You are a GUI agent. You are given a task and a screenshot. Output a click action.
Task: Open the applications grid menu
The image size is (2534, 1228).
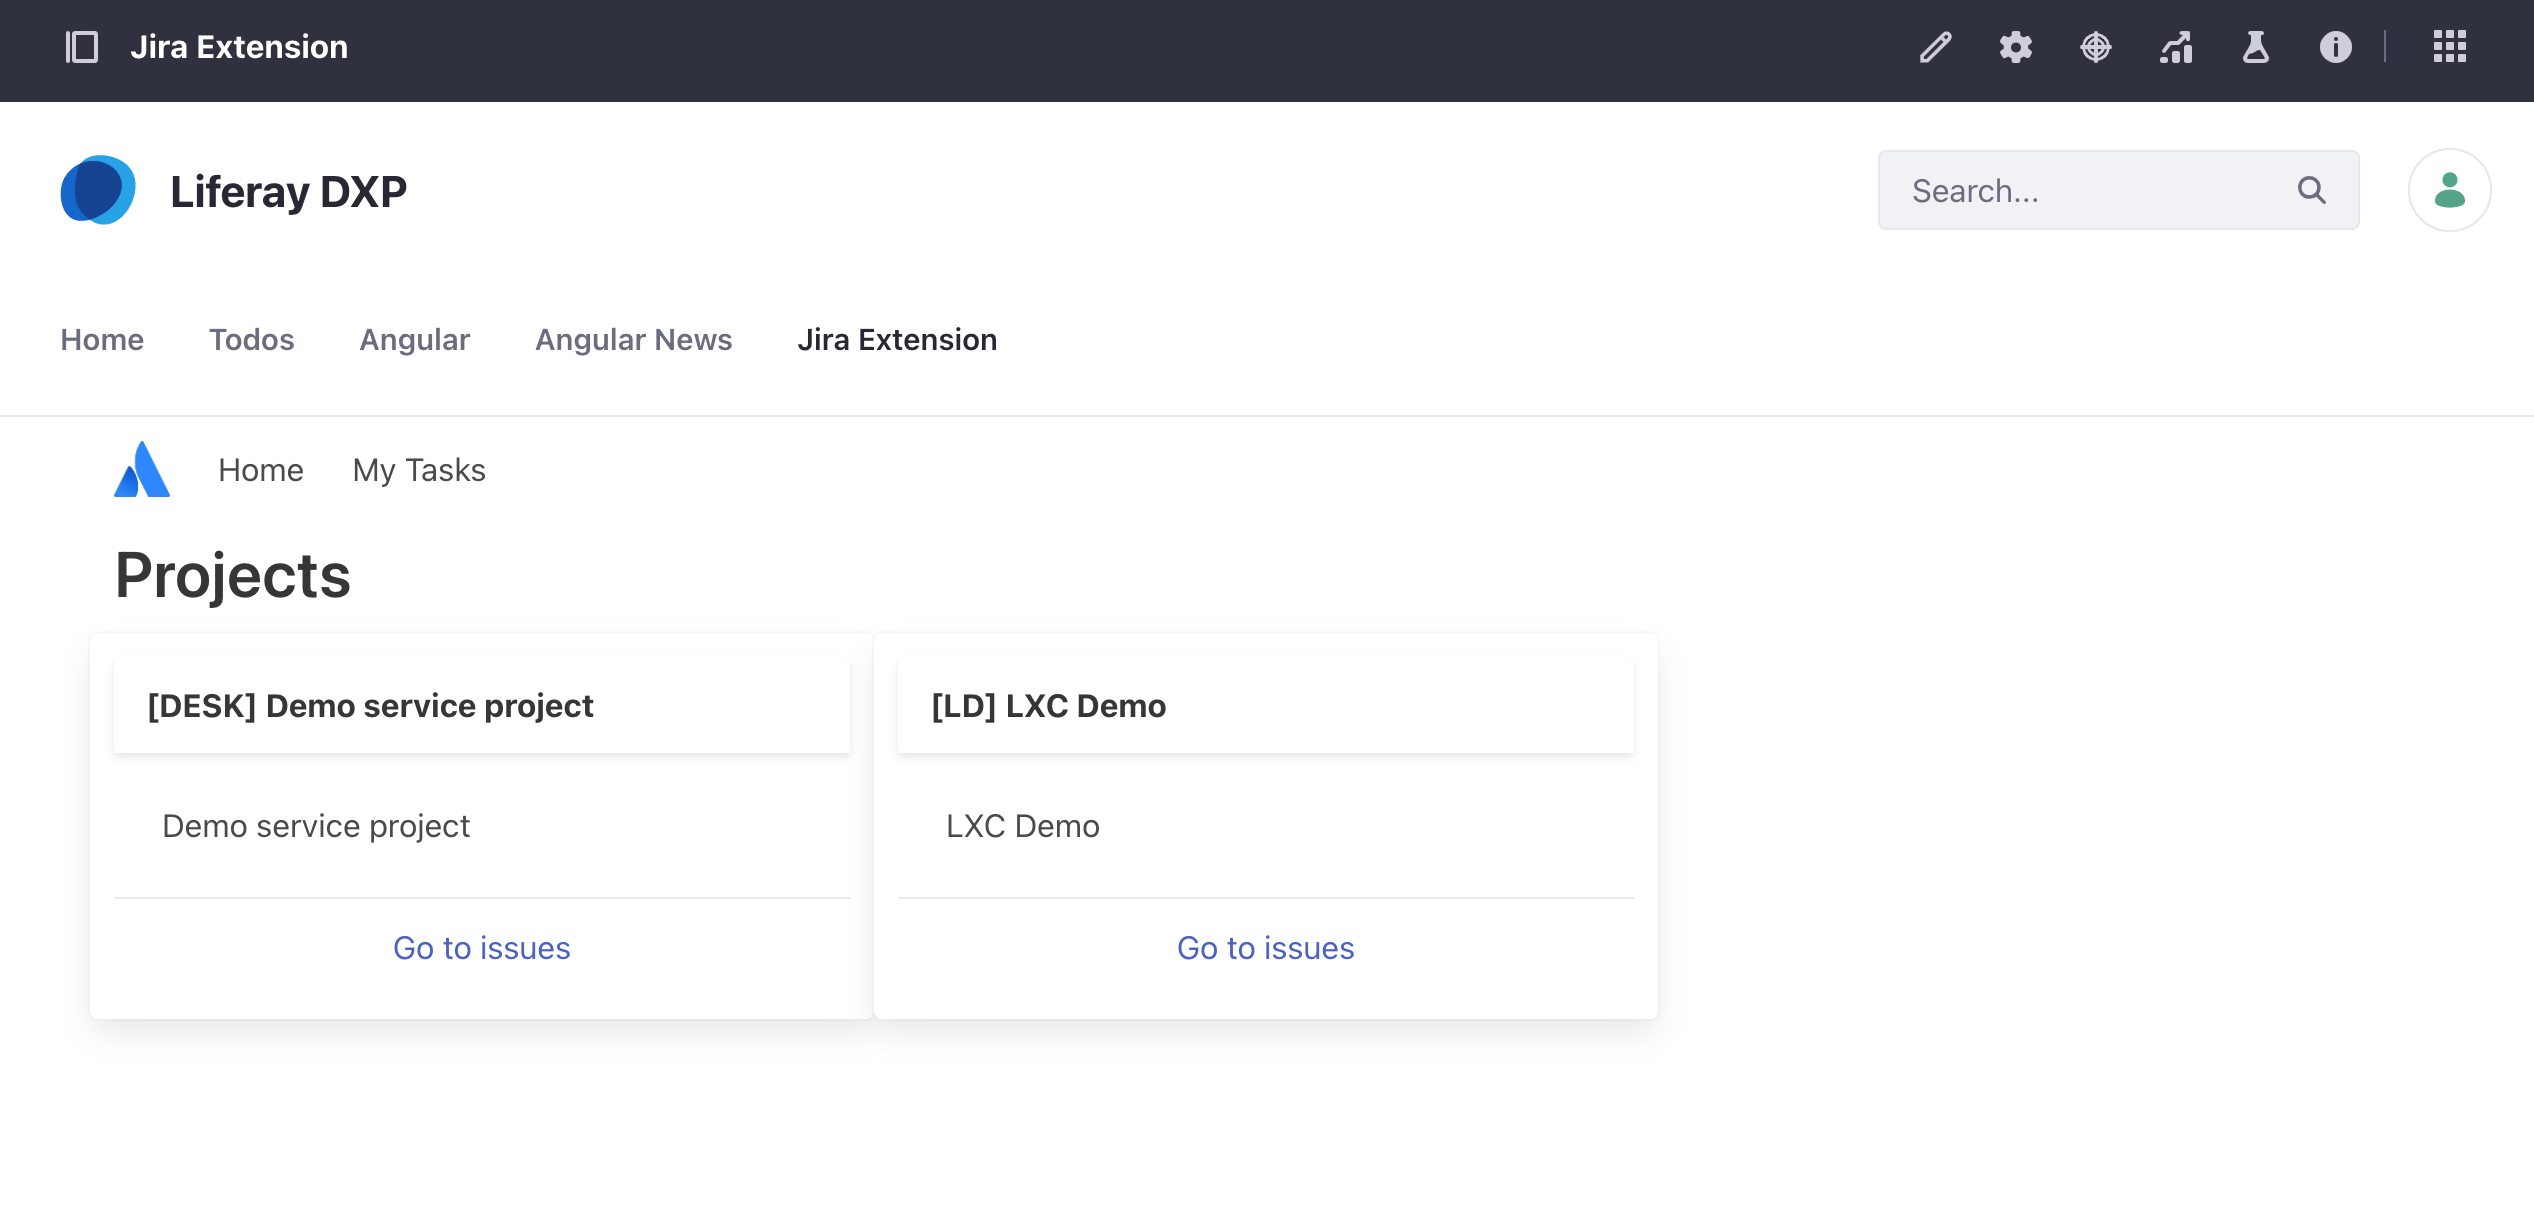pyautogui.click(x=2449, y=47)
